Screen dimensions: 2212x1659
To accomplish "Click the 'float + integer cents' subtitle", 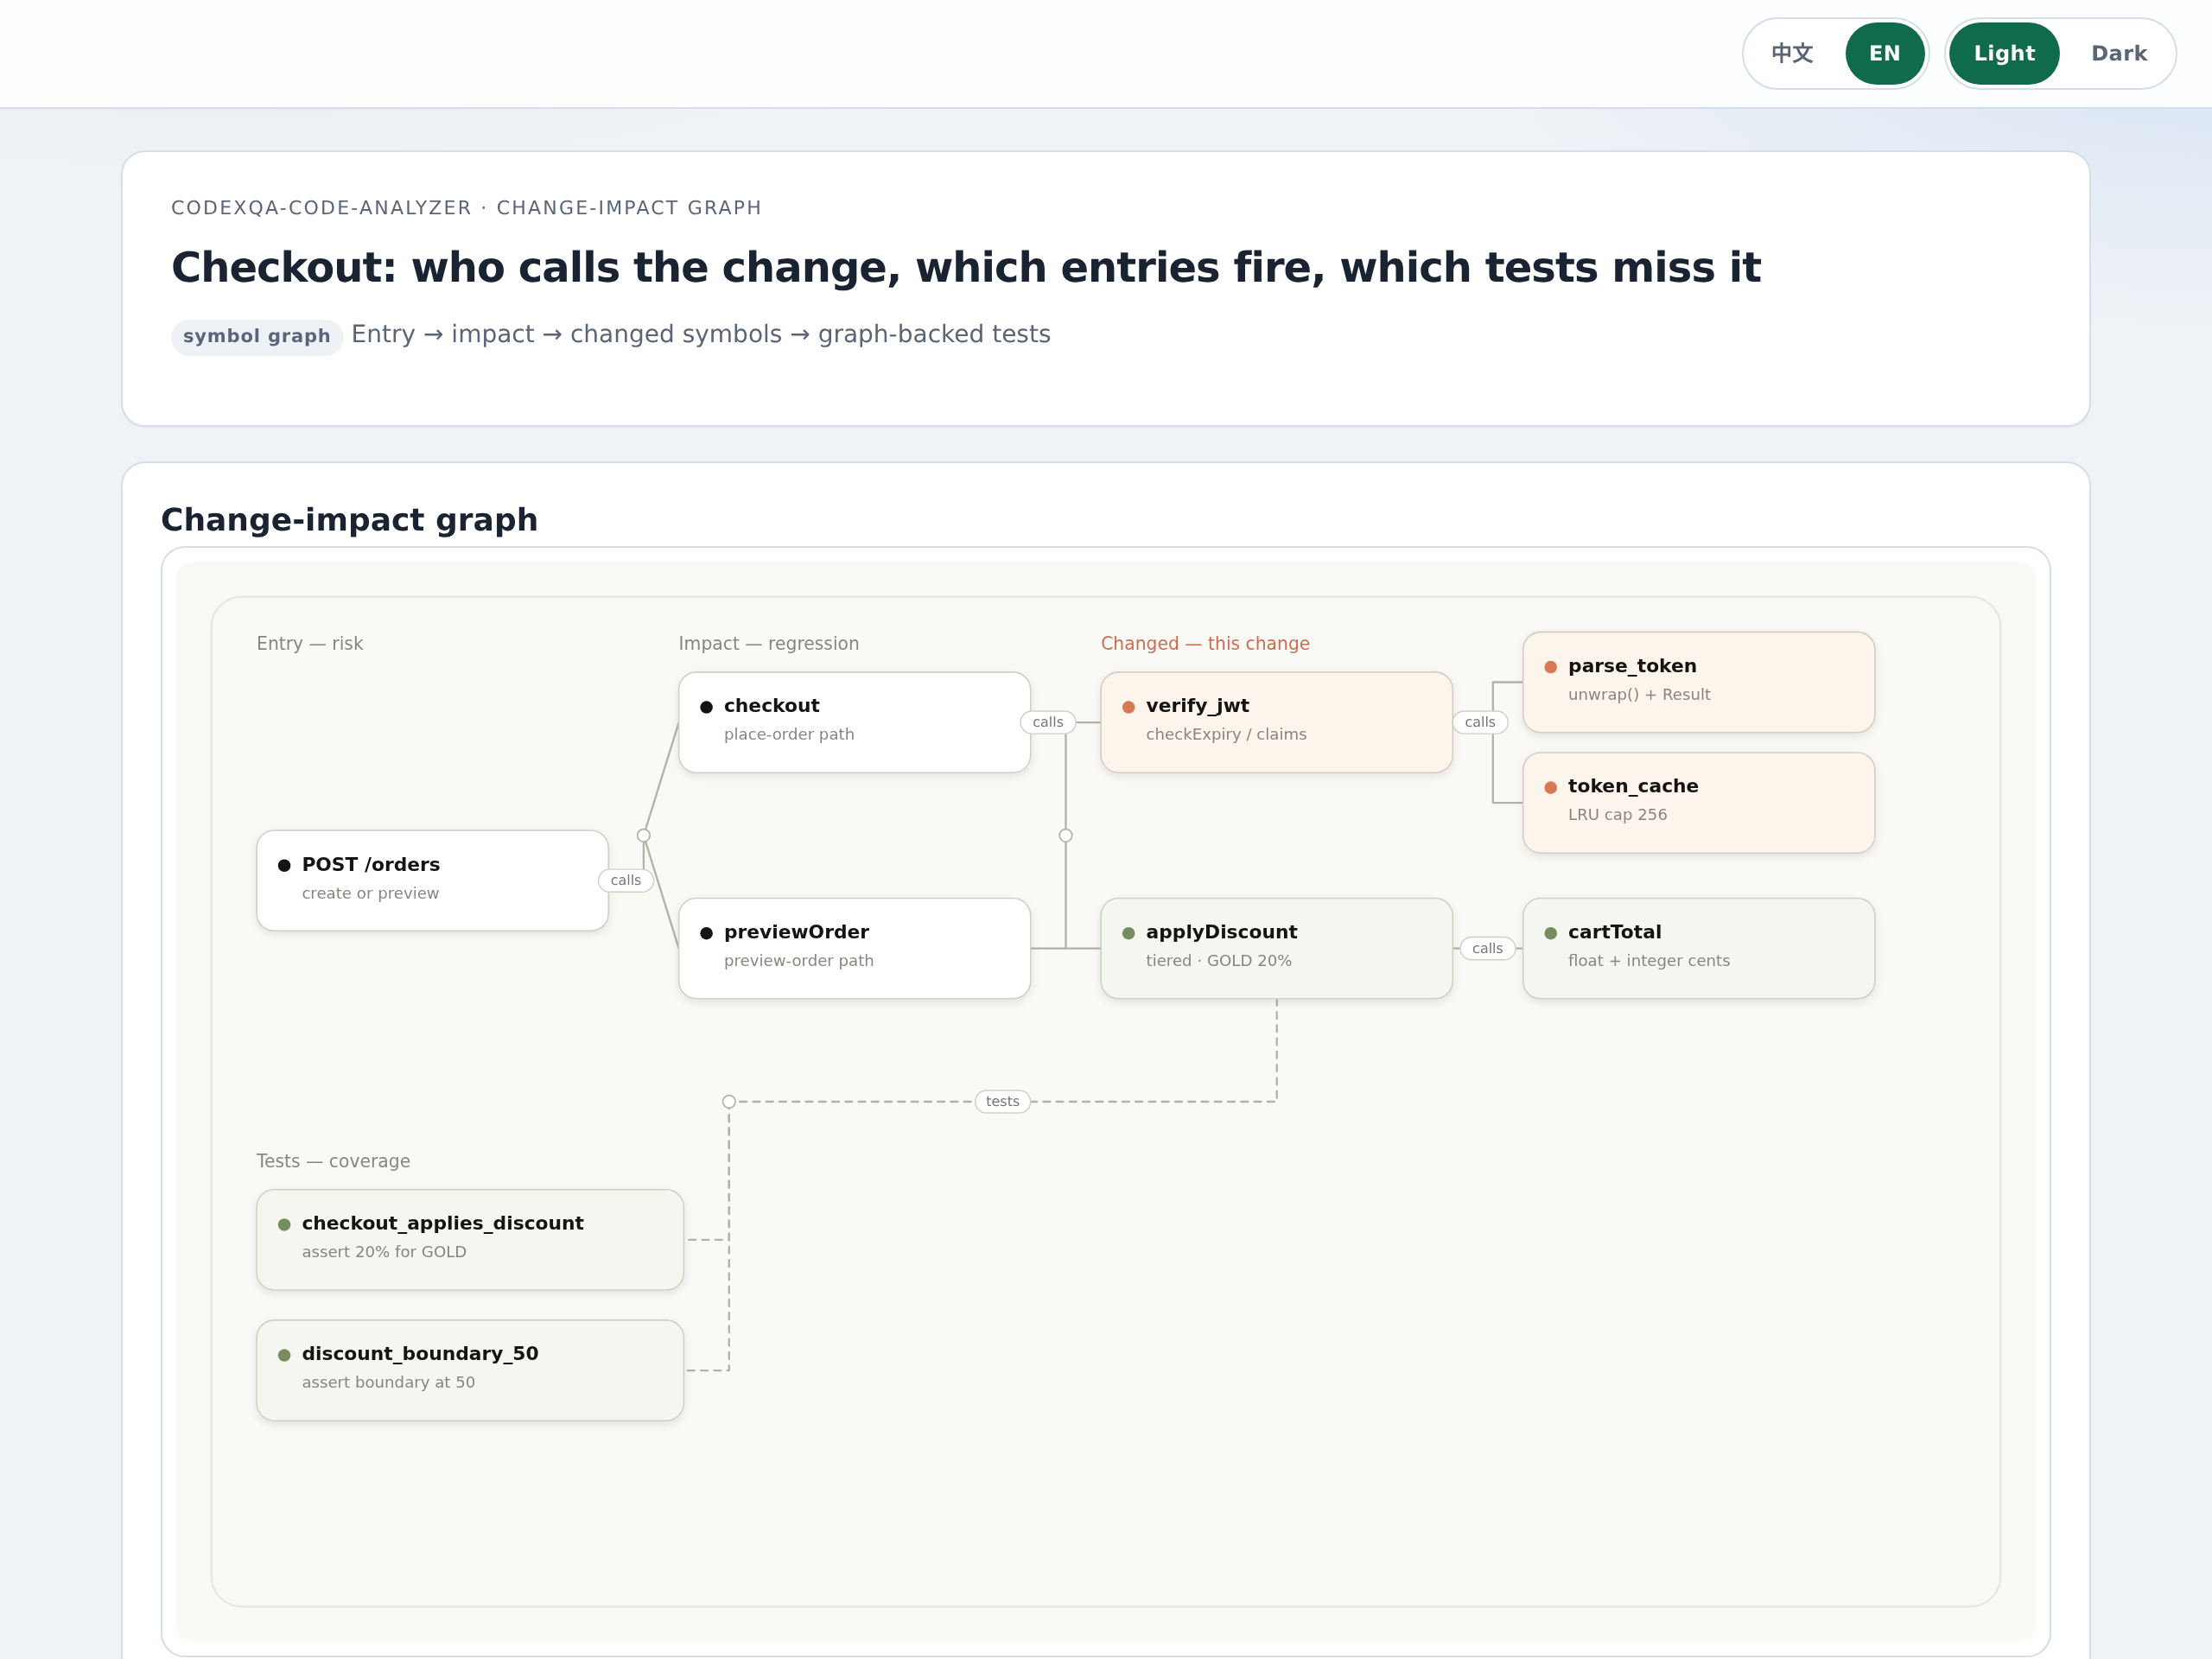I will pyautogui.click(x=1648, y=960).
